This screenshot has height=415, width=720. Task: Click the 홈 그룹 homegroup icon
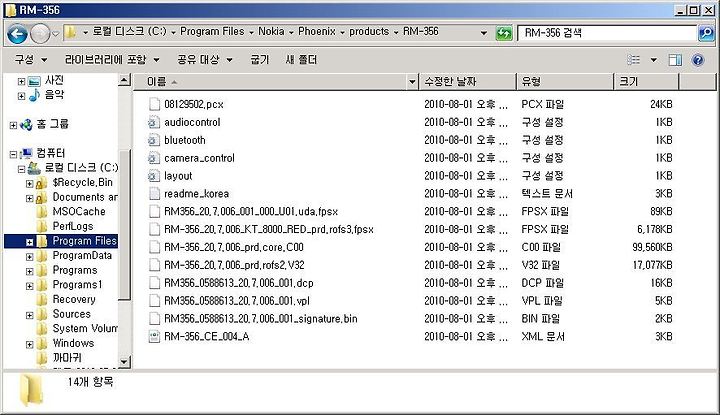tap(26, 124)
